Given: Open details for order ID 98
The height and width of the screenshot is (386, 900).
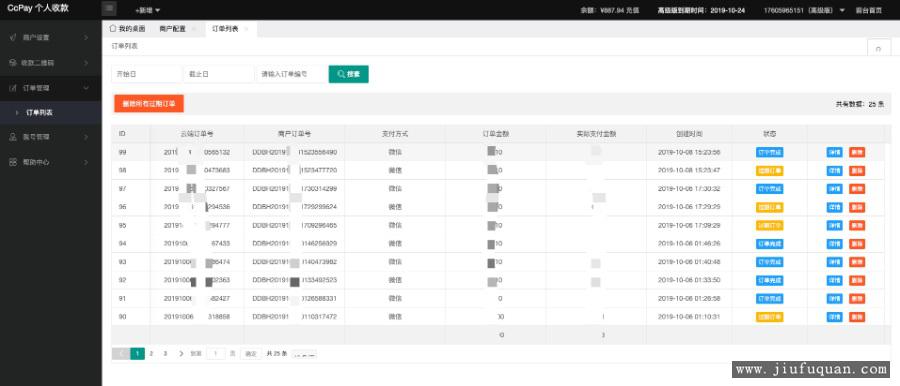Looking at the screenshot, I should pyautogui.click(x=834, y=171).
